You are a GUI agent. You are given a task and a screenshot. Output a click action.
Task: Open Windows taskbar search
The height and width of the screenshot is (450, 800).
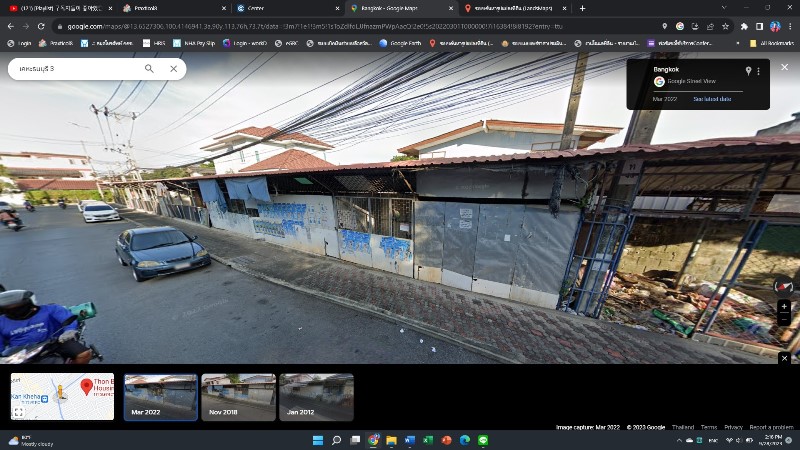pyautogui.click(x=336, y=440)
